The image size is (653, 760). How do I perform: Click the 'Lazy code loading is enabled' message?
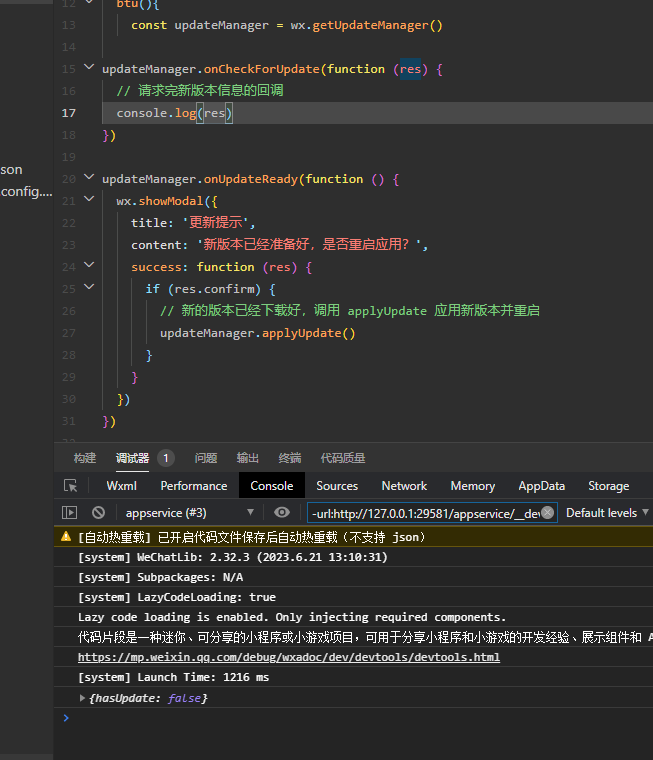click(x=292, y=617)
